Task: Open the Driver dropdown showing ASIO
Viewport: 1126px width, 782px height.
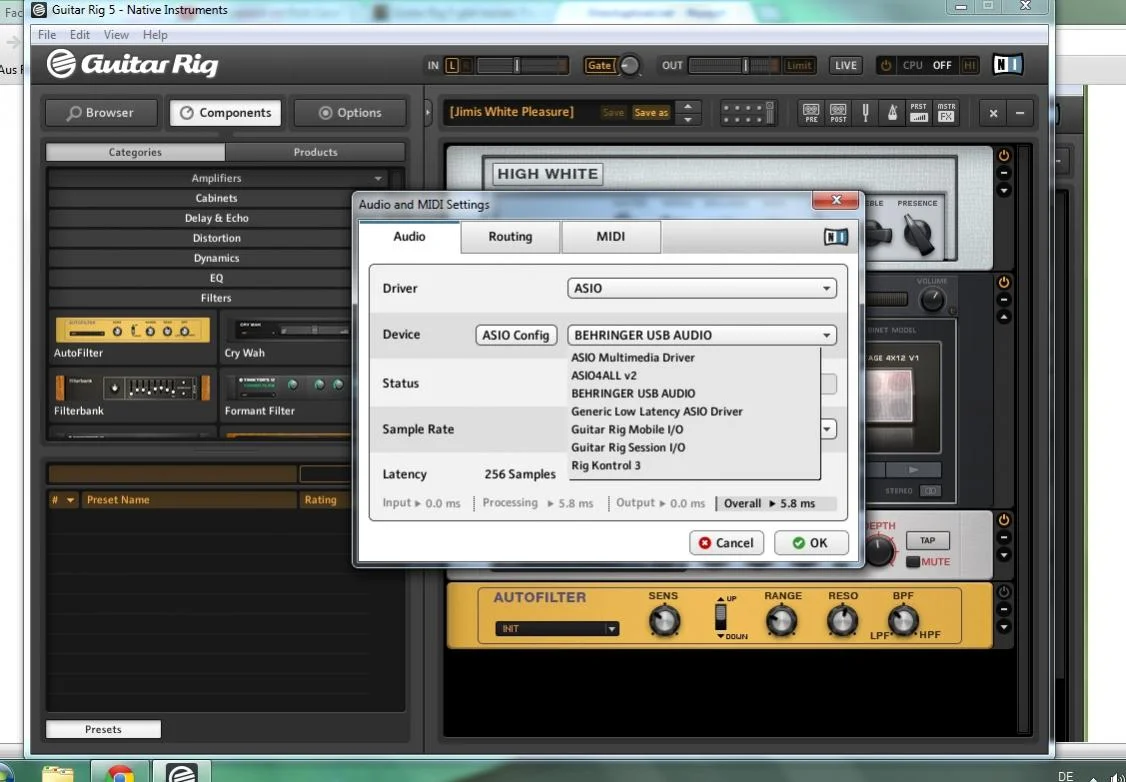Action: click(702, 288)
